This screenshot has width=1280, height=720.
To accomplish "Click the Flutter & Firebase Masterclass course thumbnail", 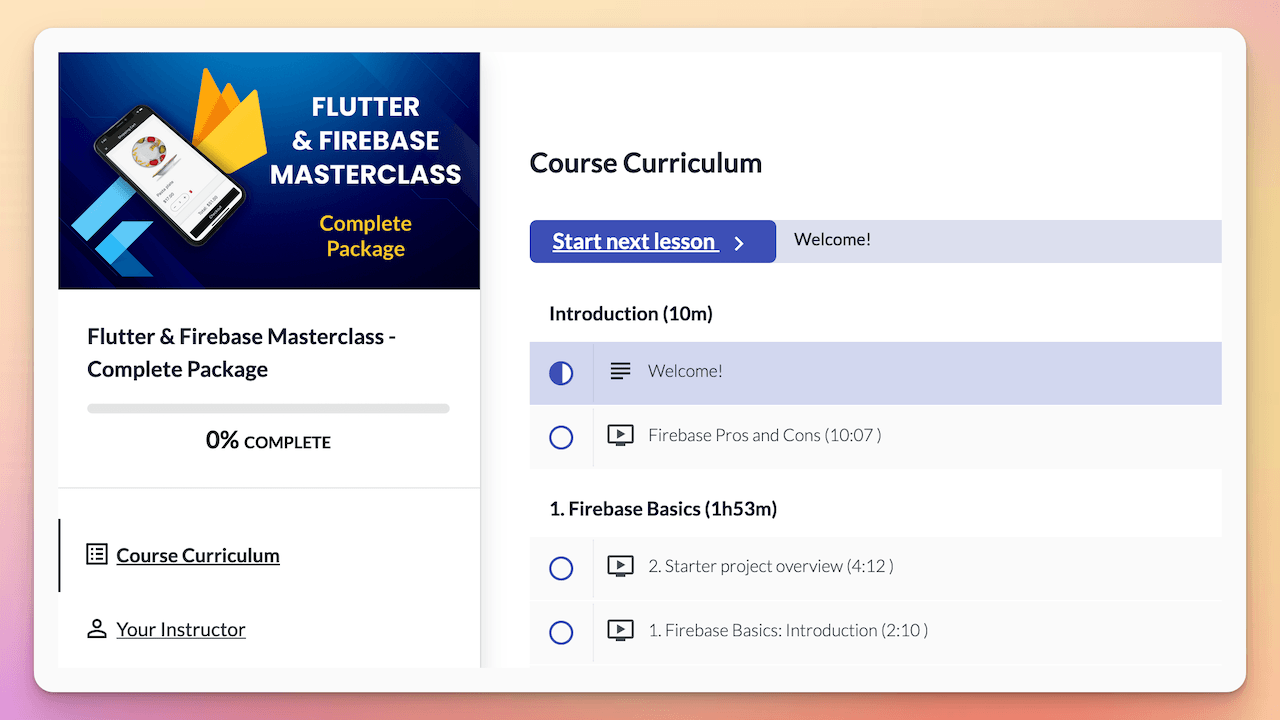I will pos(269,170).
